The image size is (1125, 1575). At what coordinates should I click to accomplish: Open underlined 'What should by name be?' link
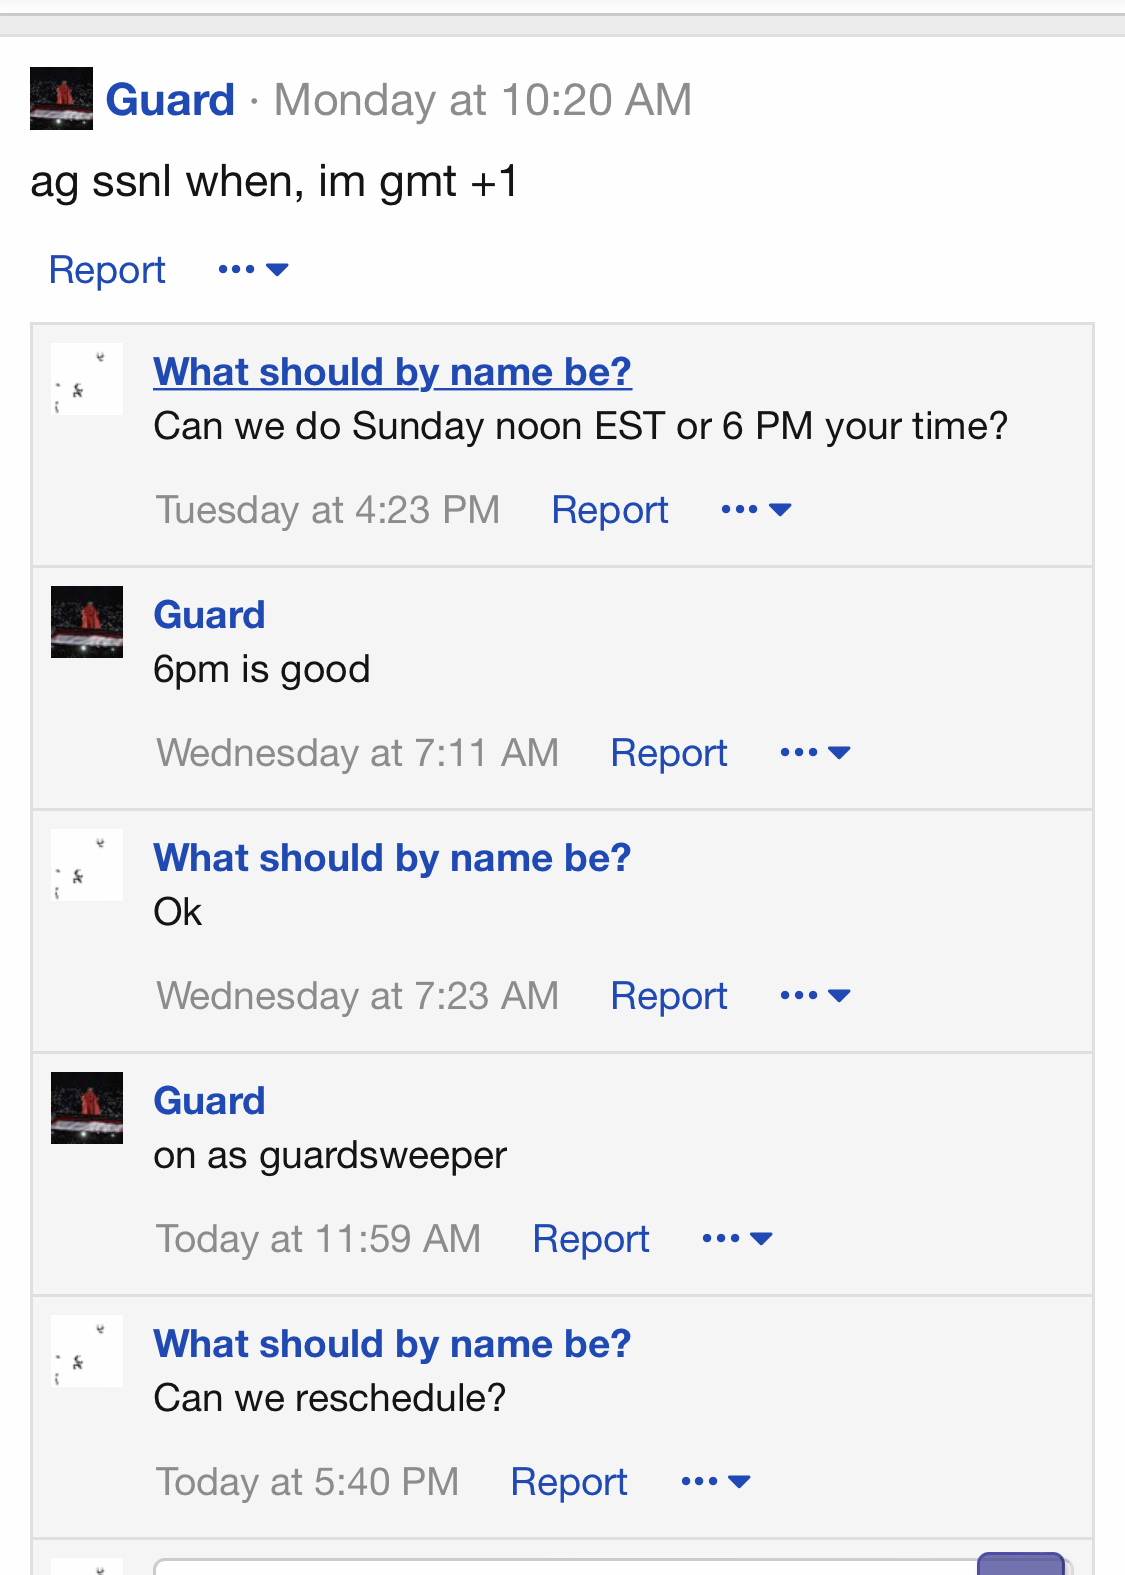392,372
